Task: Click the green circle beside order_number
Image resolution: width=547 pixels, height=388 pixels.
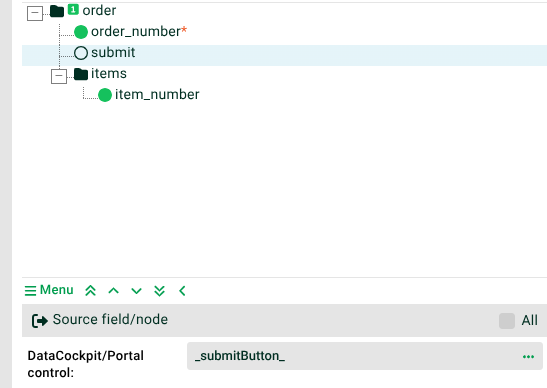Action: (81, 32)
